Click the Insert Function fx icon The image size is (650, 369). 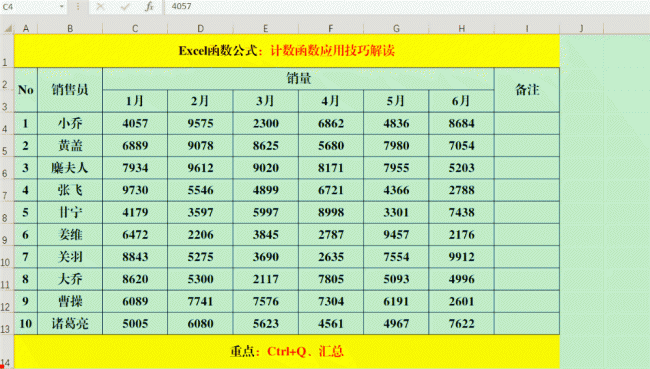149,7
